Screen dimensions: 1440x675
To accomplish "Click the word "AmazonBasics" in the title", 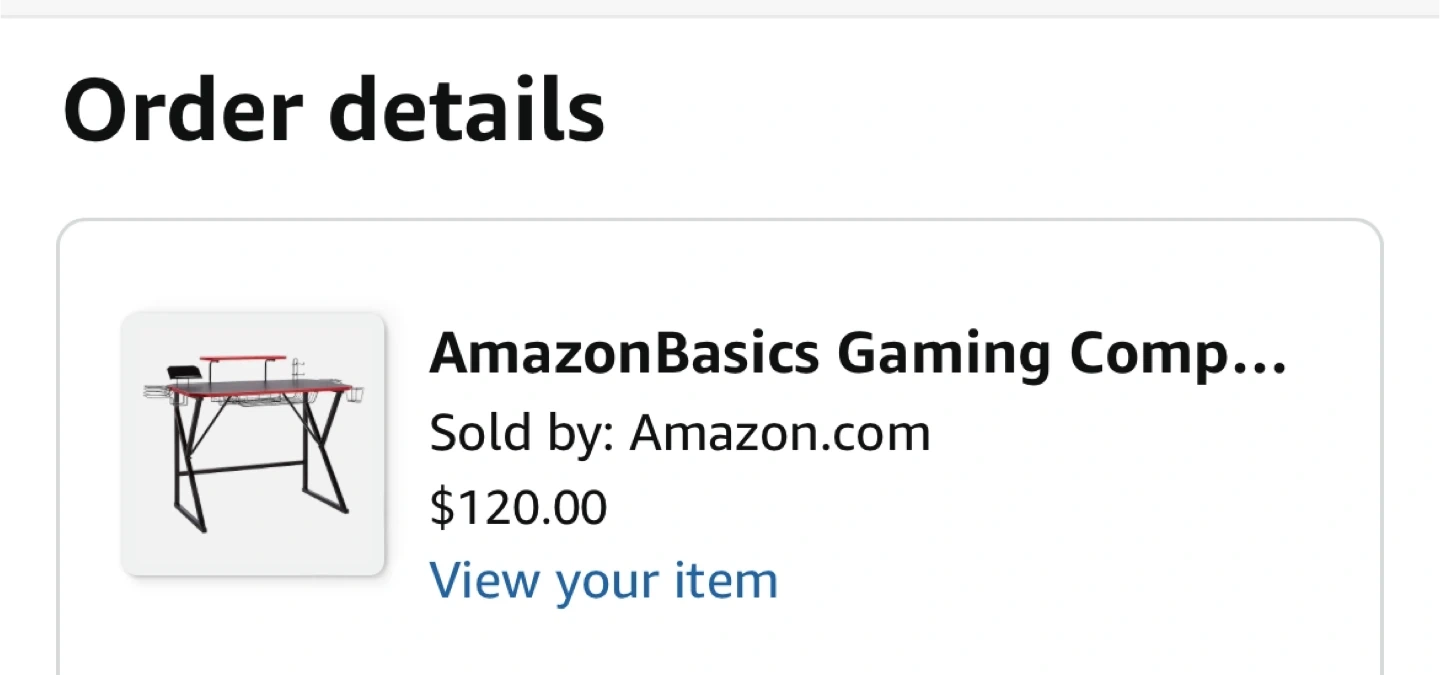I will click(x=623, y=354).
